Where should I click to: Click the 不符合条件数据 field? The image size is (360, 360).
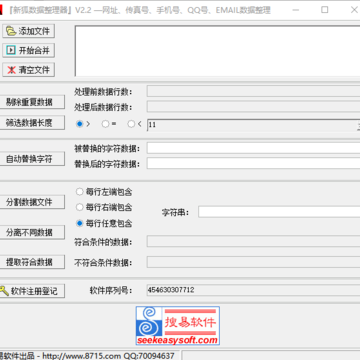click(253, 262)
